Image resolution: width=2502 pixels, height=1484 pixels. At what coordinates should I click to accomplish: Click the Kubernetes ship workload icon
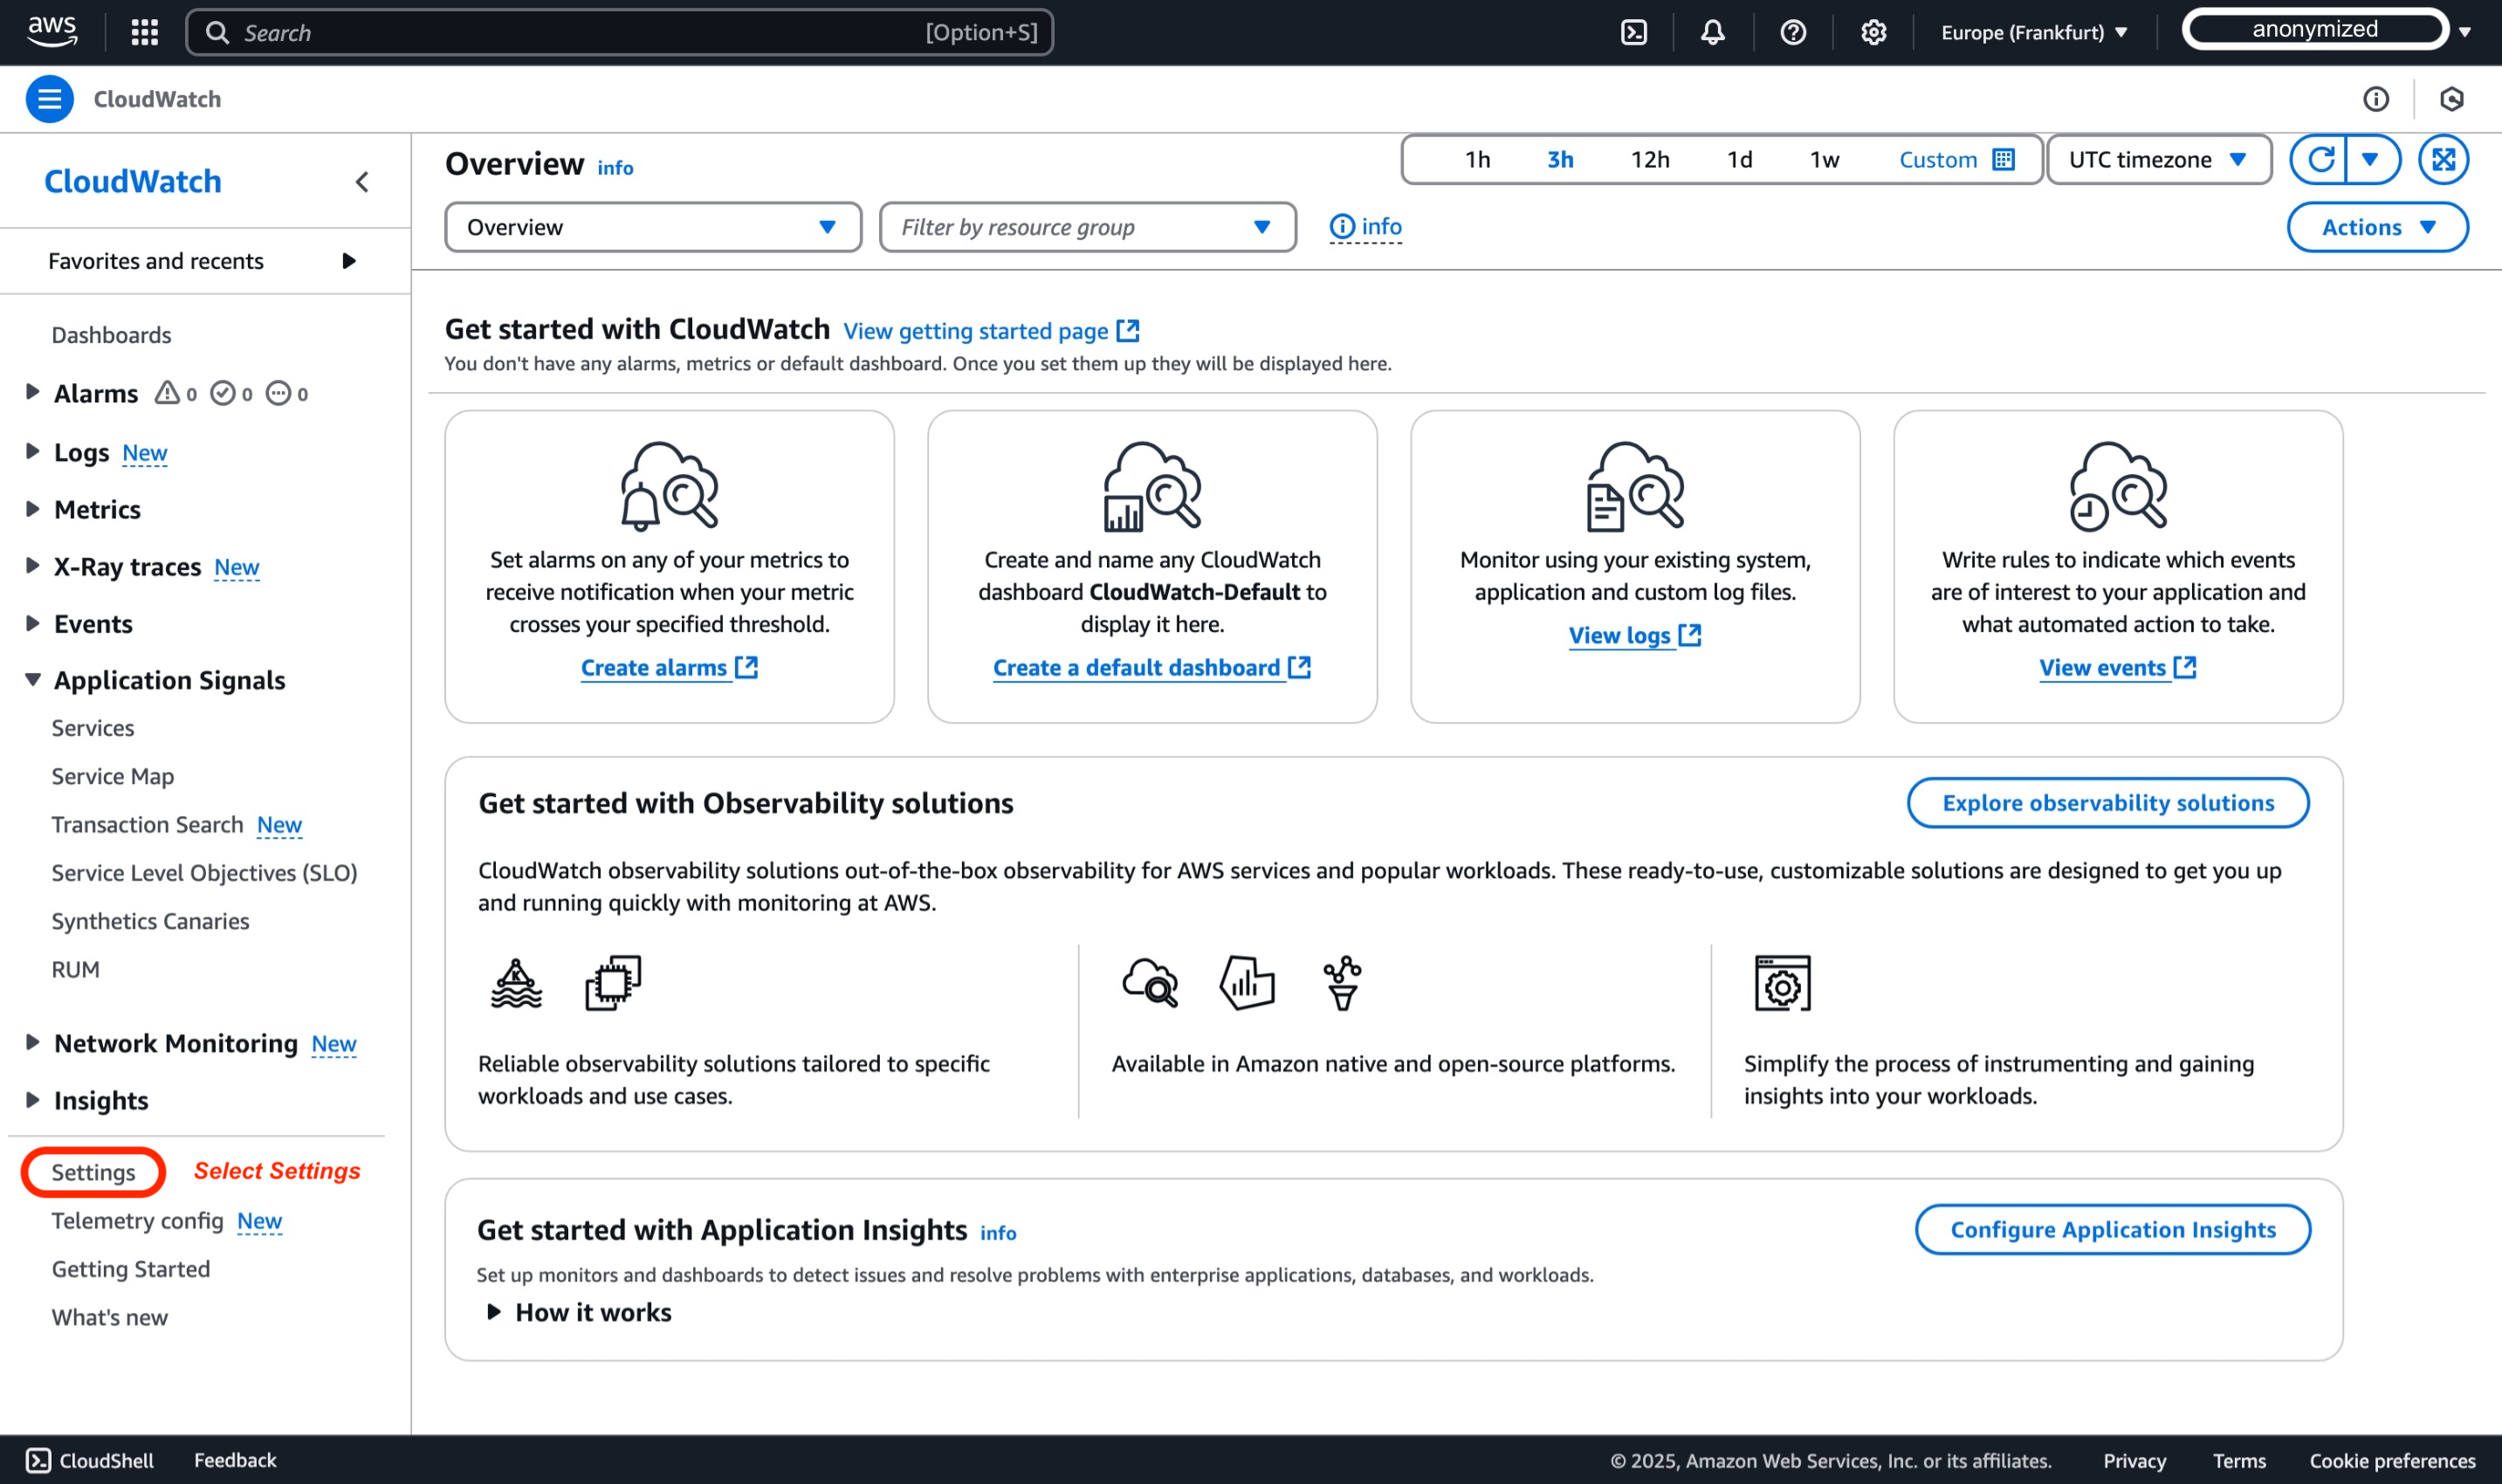point(516,984)
